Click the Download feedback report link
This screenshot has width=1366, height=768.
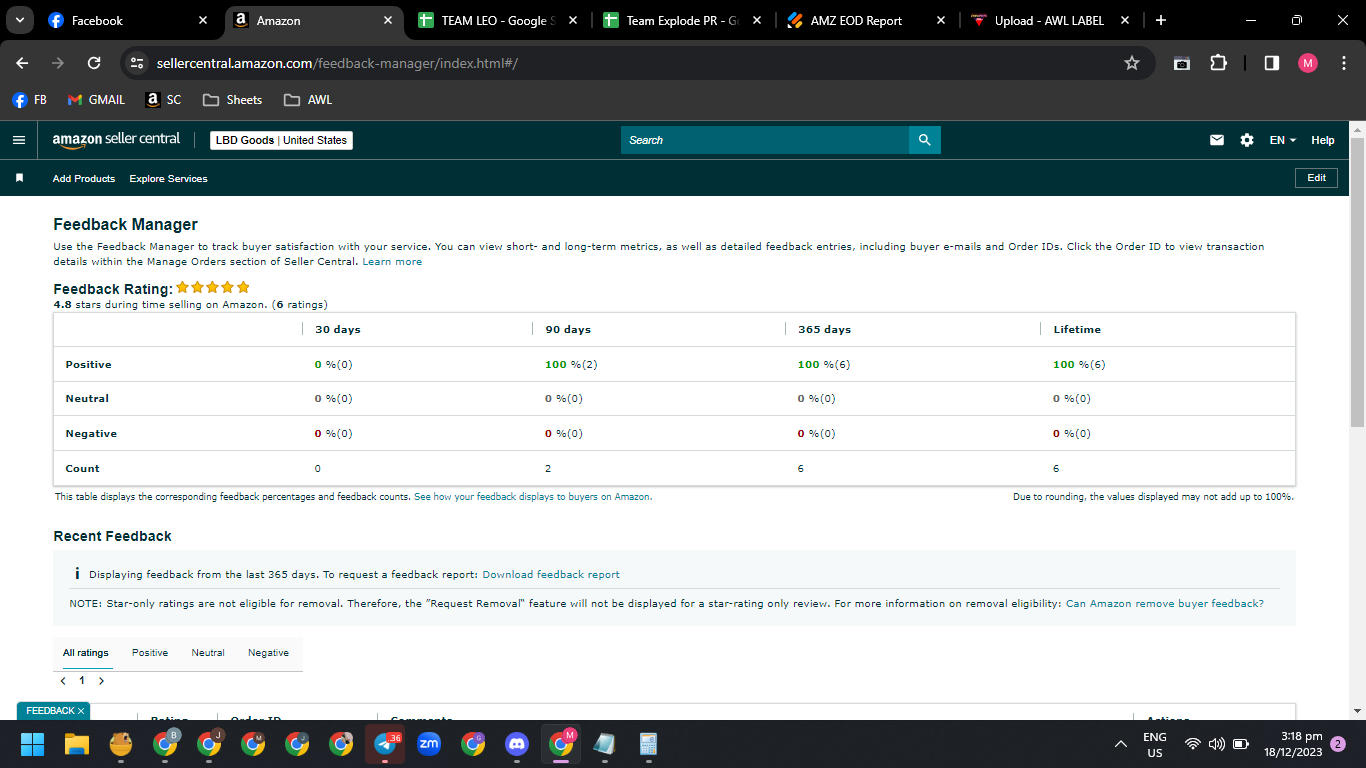(x=551, y=575)
